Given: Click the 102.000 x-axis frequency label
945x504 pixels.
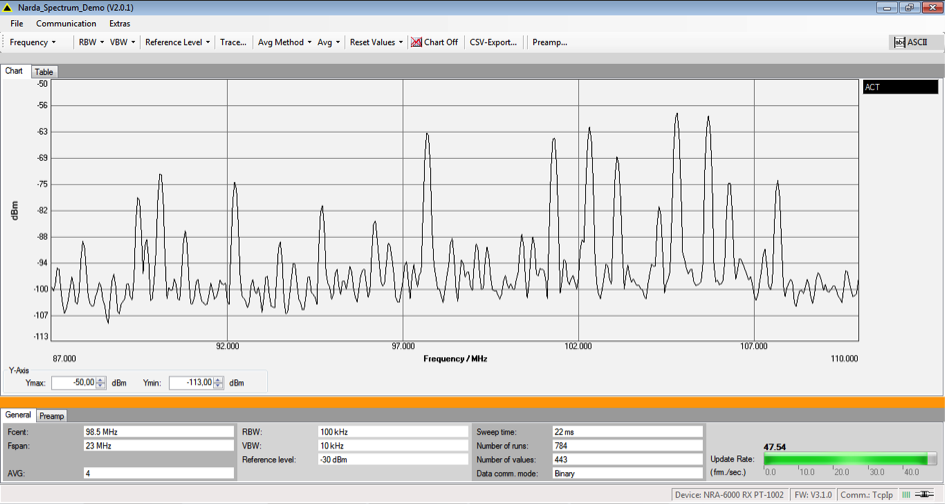Looking at the screenshot, I should click(x=578, y=346).
